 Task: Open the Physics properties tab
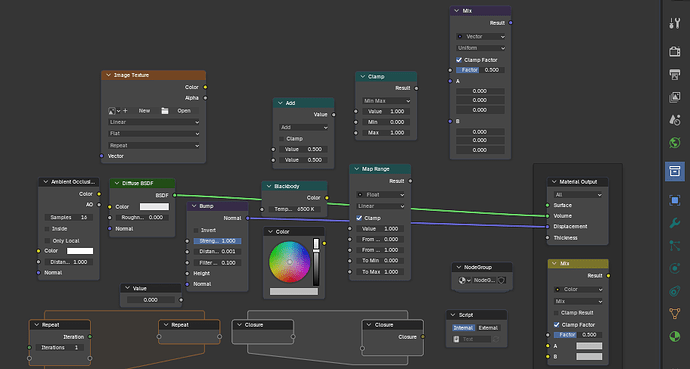(675, 268)
